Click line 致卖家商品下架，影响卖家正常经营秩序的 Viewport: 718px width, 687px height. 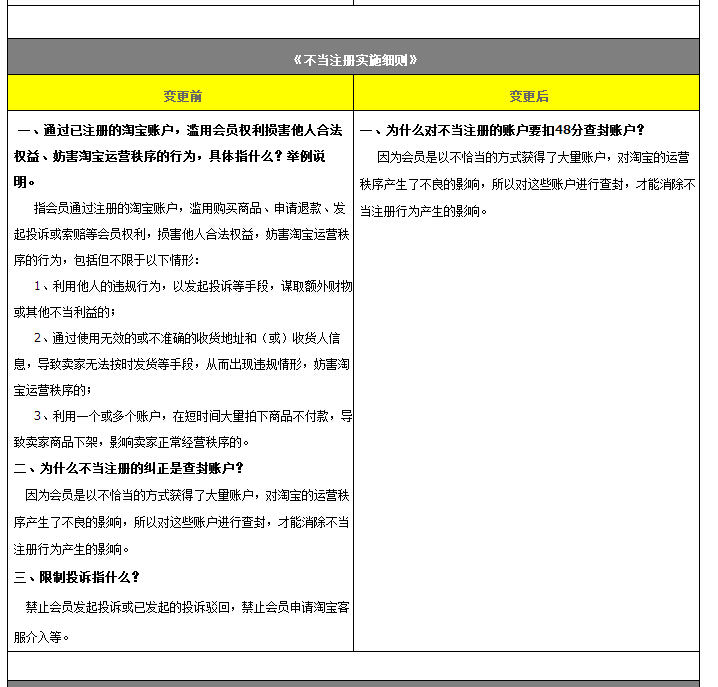131,442
